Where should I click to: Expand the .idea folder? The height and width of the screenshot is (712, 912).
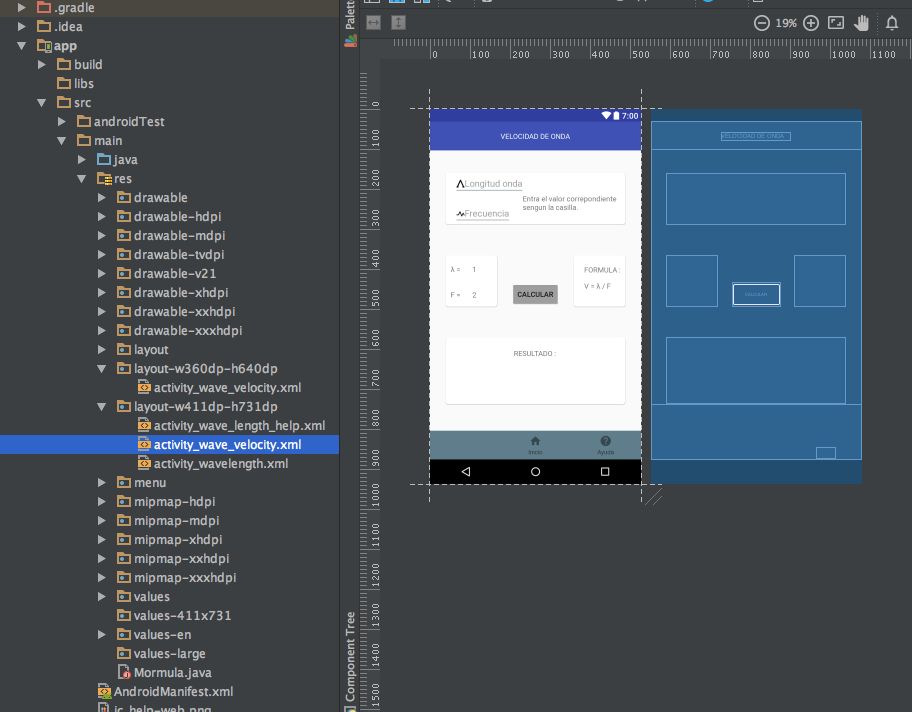[x=22, y=26]
